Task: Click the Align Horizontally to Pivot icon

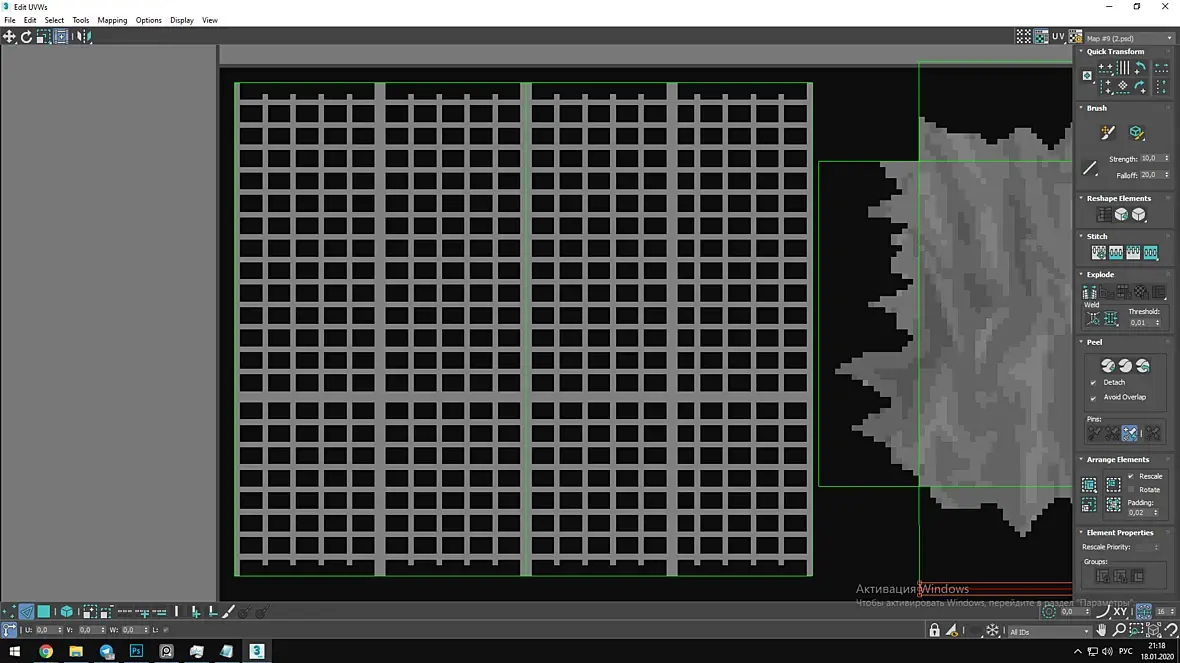Action: [x=1105, y=68]
